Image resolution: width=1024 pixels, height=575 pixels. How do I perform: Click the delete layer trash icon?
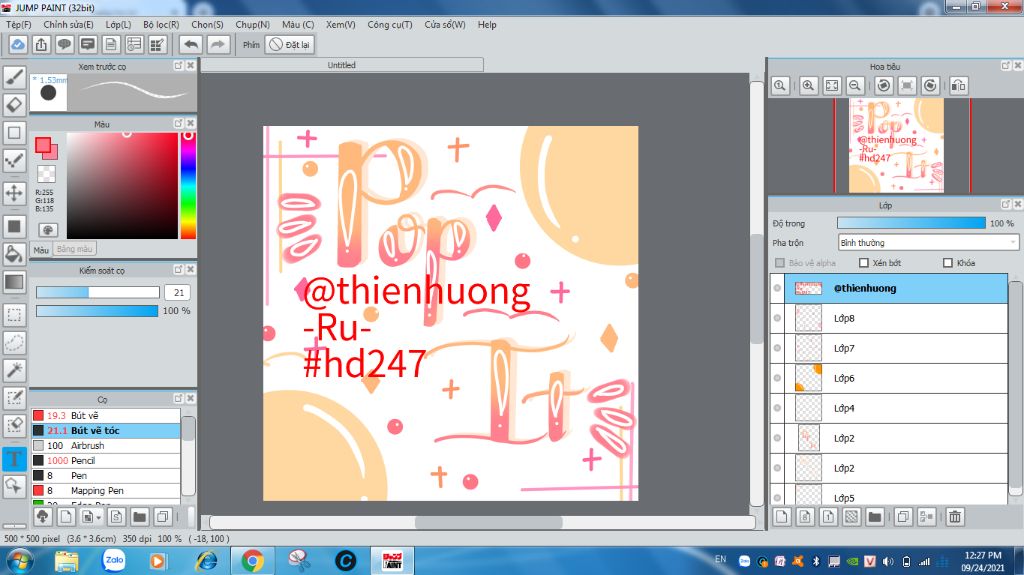(955, 517)
